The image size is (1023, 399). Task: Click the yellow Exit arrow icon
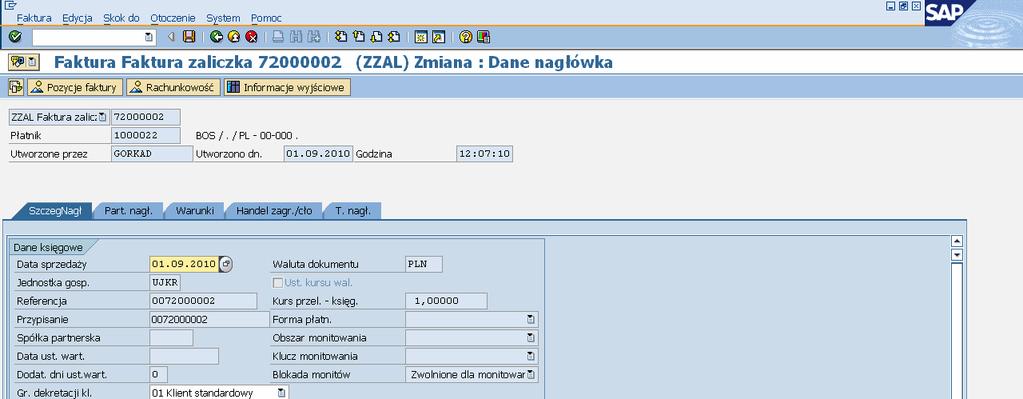[x=234, y=37]
